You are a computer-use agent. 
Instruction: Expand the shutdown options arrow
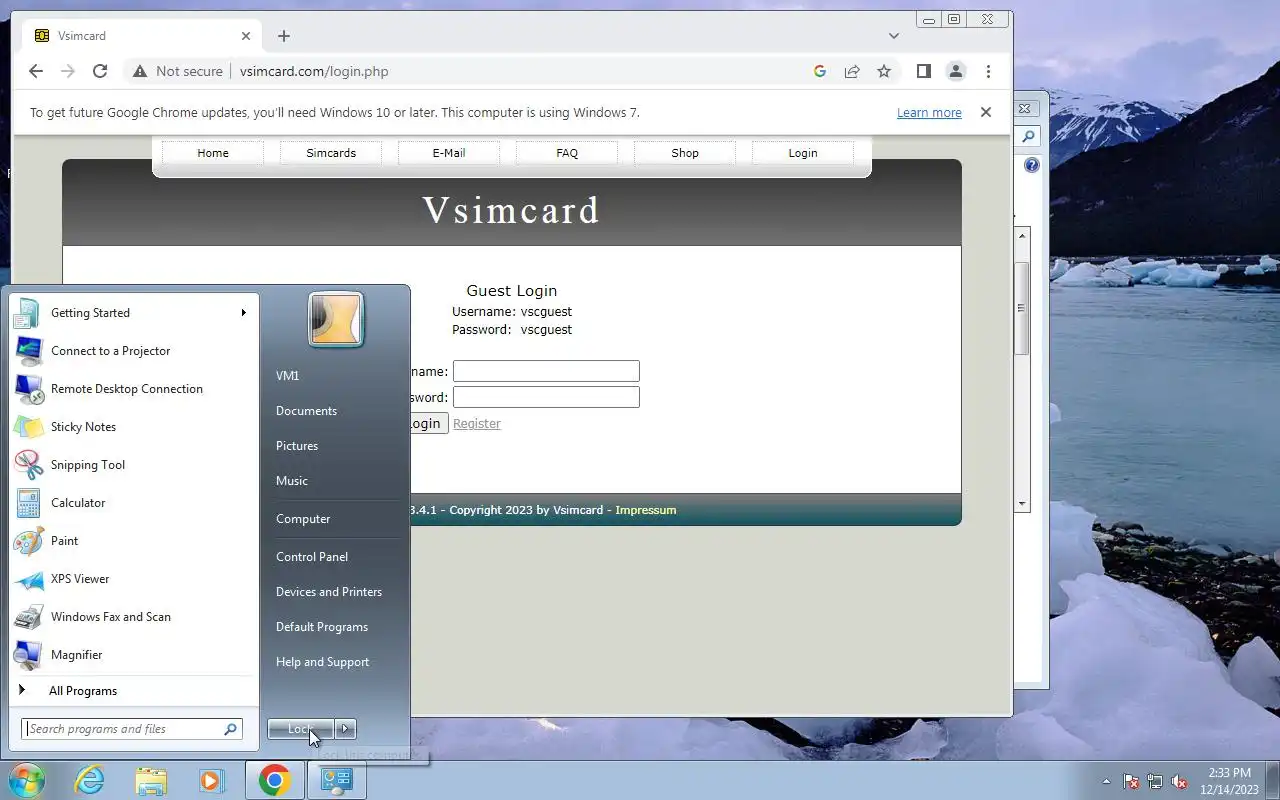[x=345, y=729]
